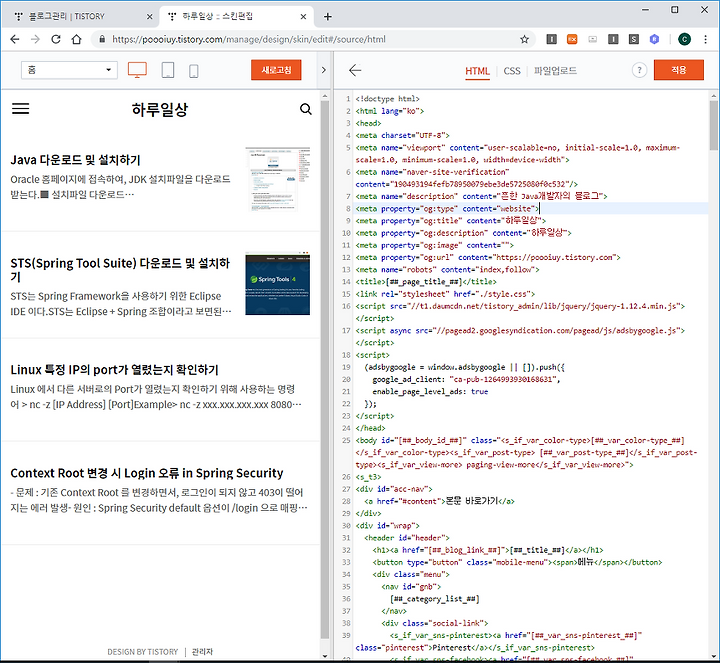Switch preview to mobile phone view
The image size is (720, 663).
[x=194, y=71]
